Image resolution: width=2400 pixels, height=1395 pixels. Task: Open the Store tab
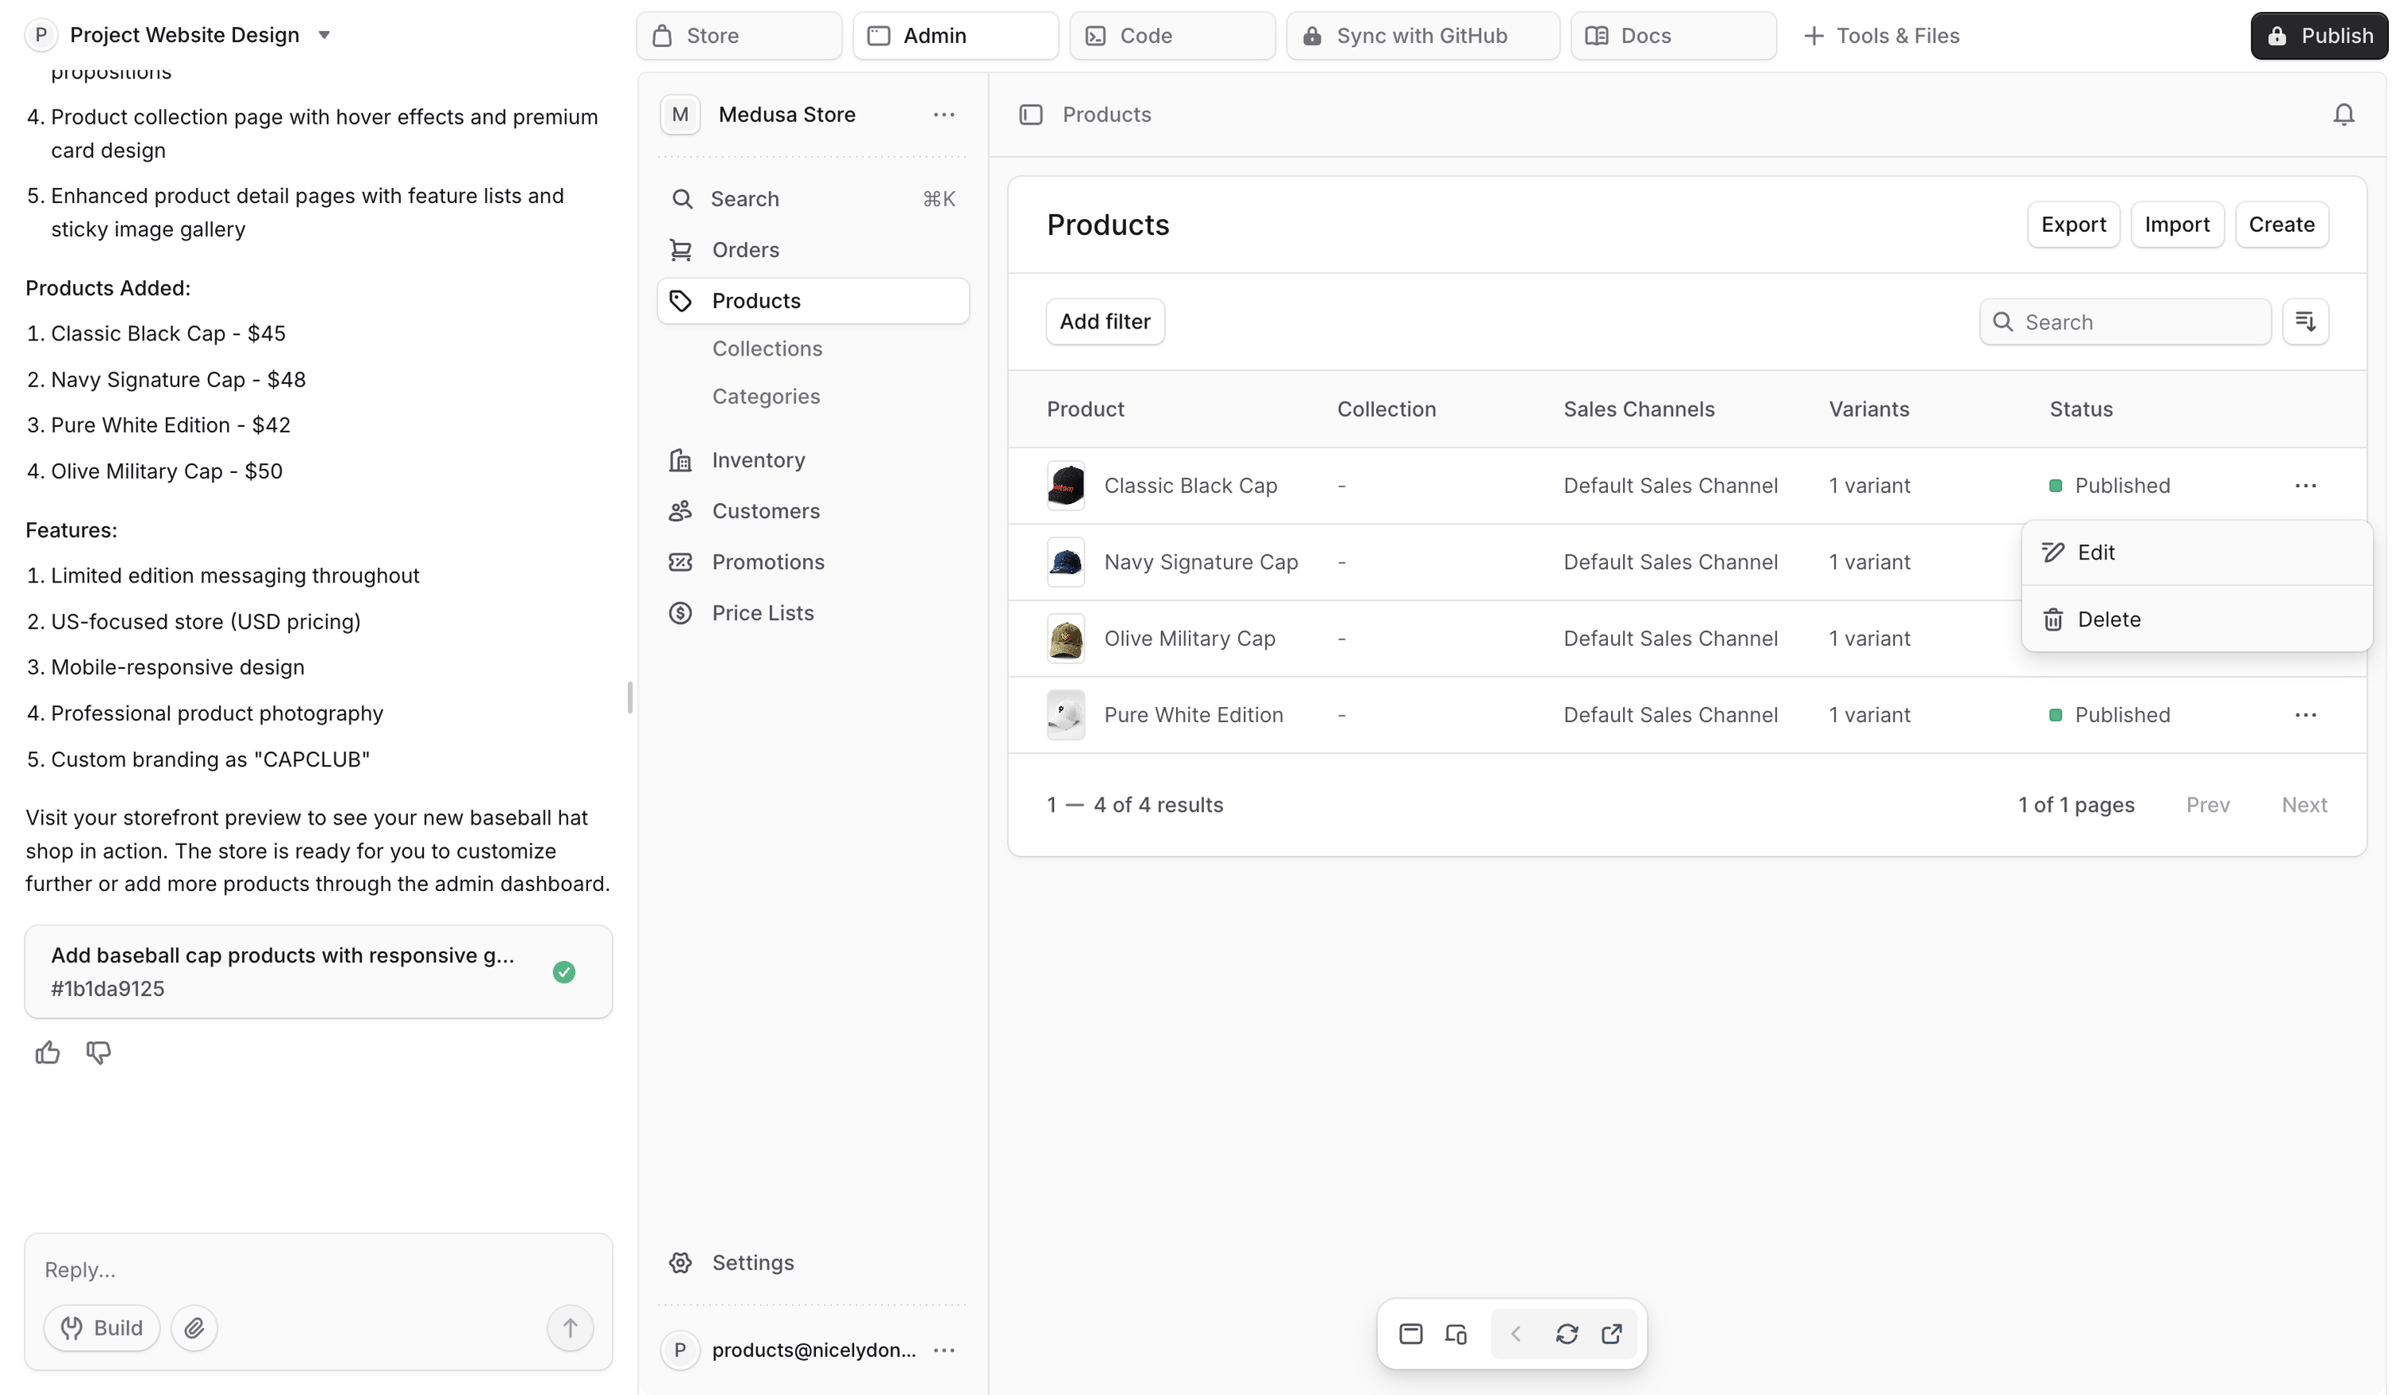(739, 35)
